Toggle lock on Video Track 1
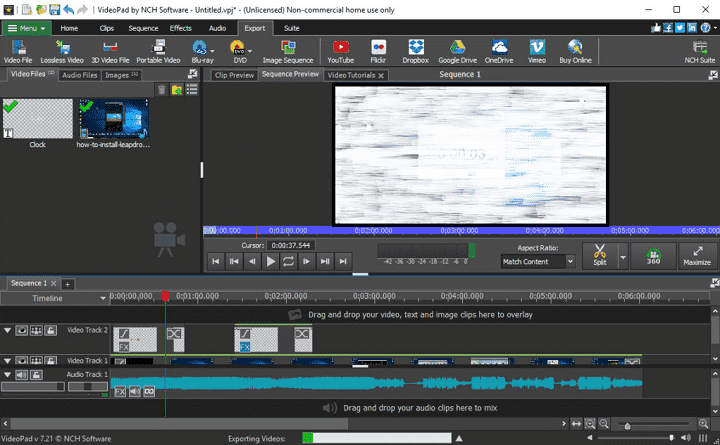The width and height of the screenshot is (720, 445). 51,361
